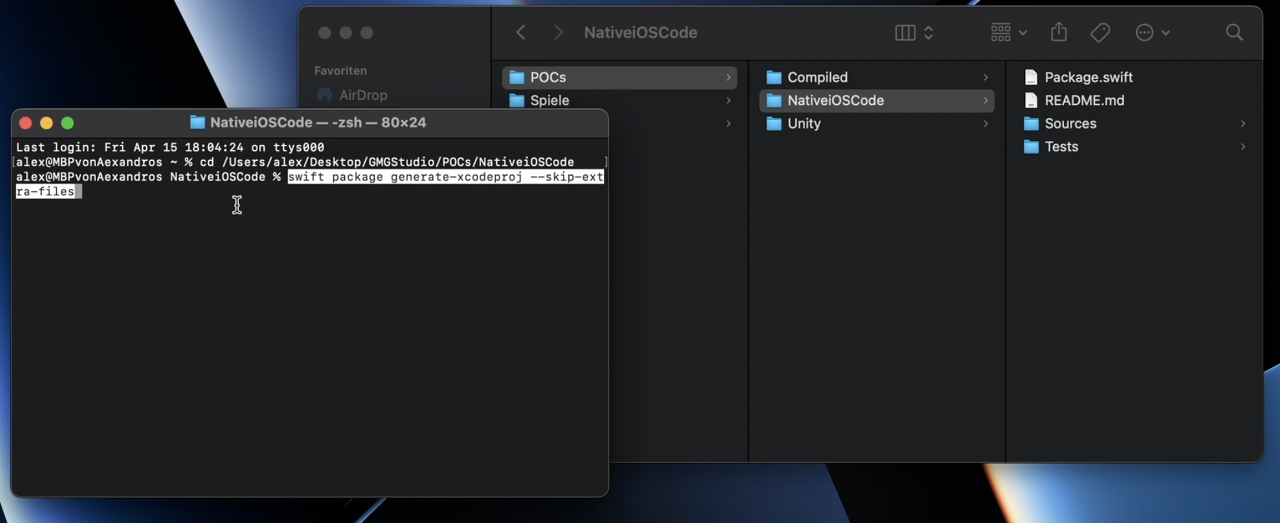The height and width of the screenshot is (523, 1280).
Task: Click the cd command line in Terminal
Action: tap(295, 162)
